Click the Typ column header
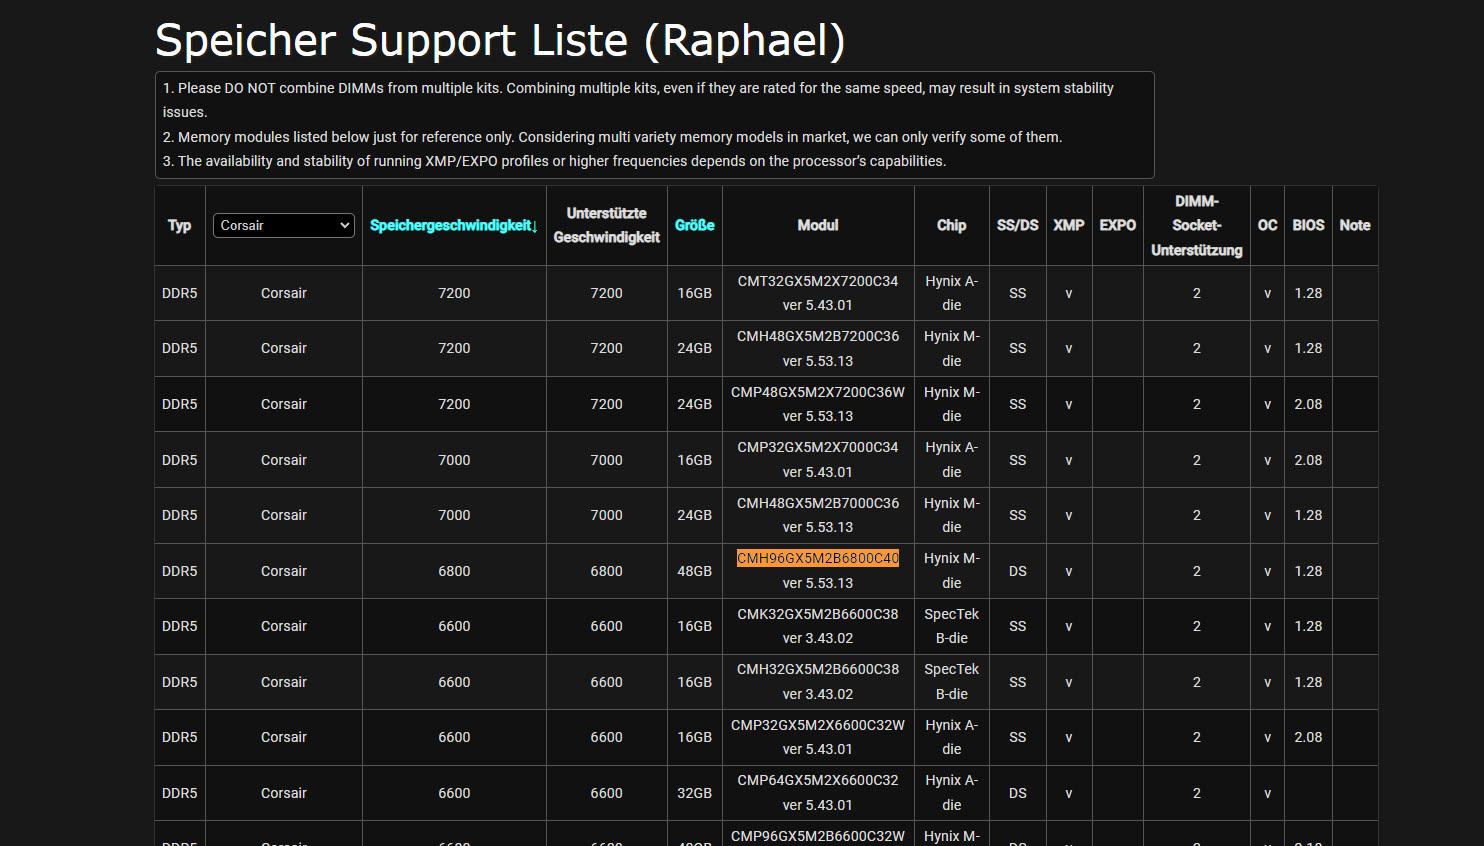Screen dimensions: 1484x846 coord(180,226)
